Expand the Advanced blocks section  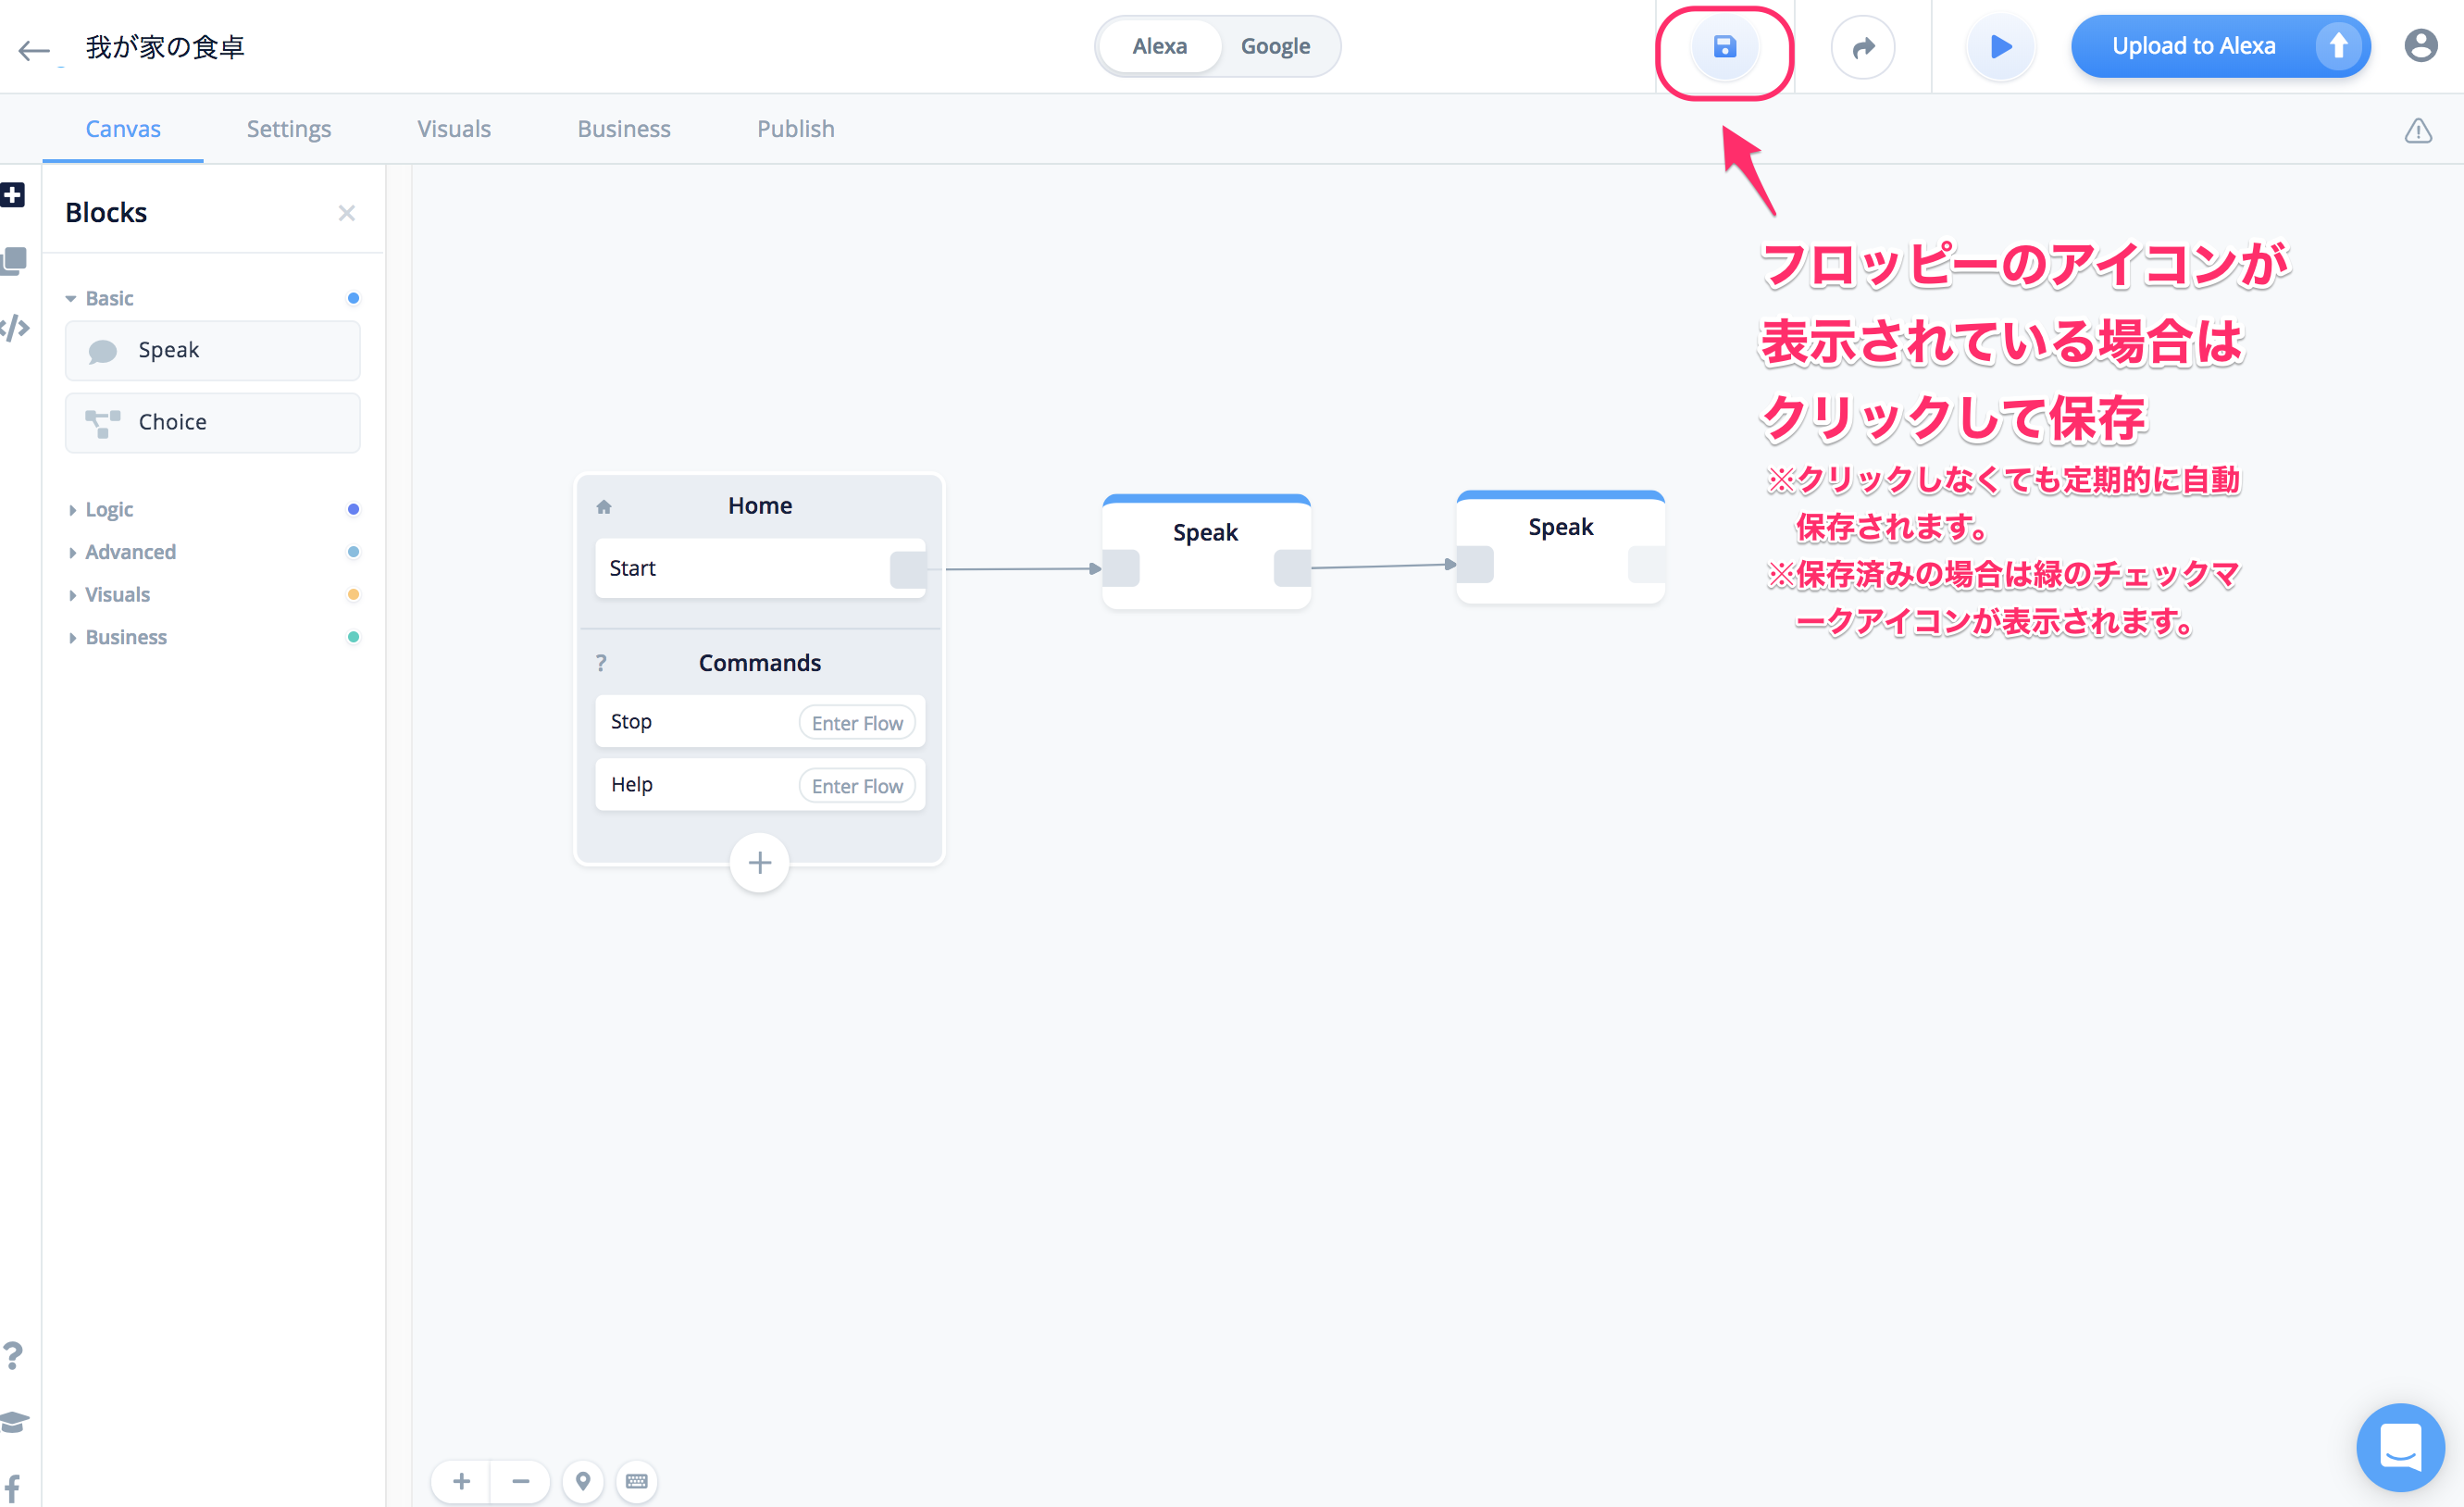coord(129,552)
